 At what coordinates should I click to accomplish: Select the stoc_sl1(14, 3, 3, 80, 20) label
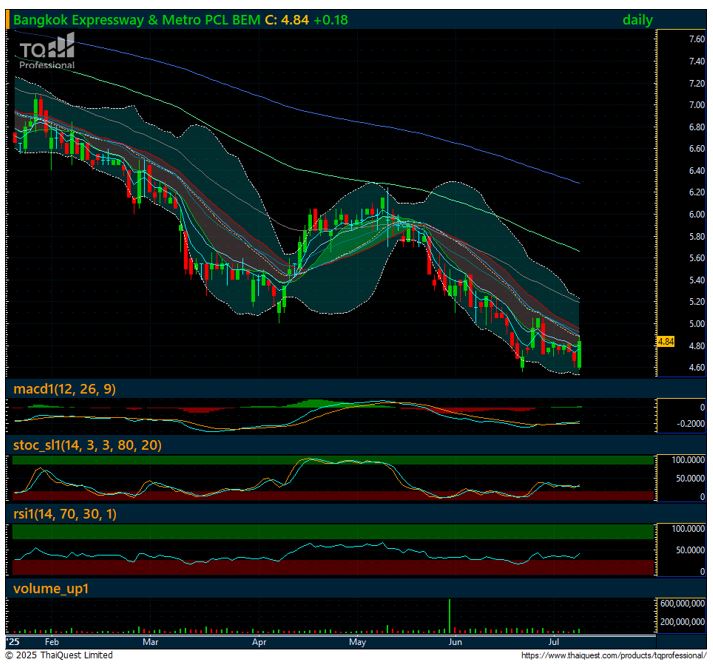click(x=87, y=445)
